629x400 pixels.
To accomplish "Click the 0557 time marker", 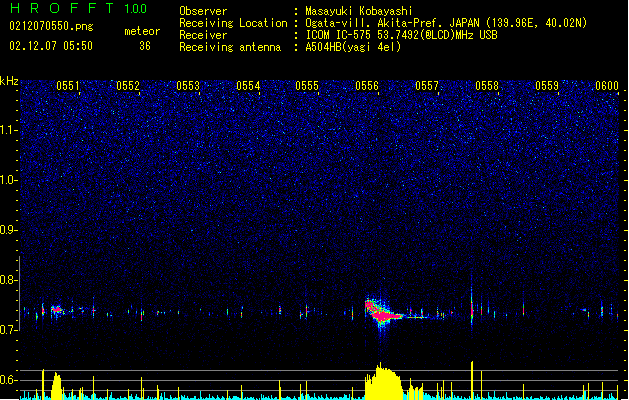I will [427, 86].
